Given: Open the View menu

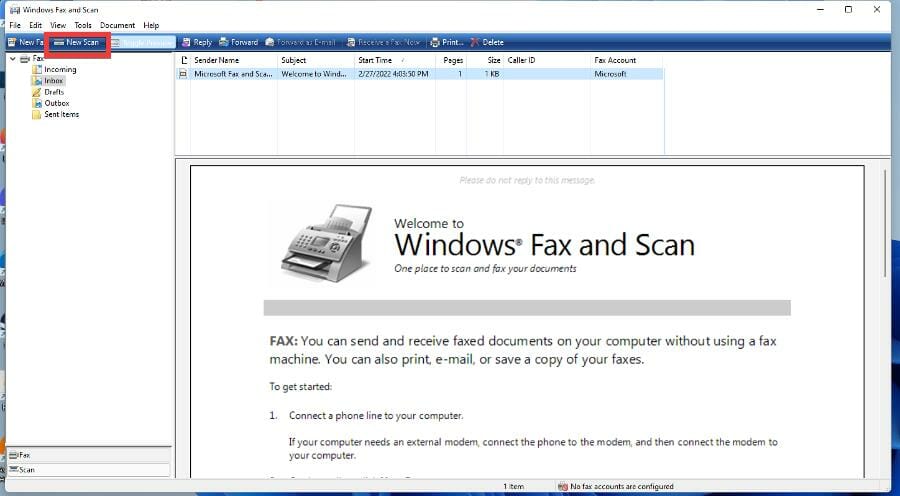Looking at the screenshot, I should click(58, 25).
